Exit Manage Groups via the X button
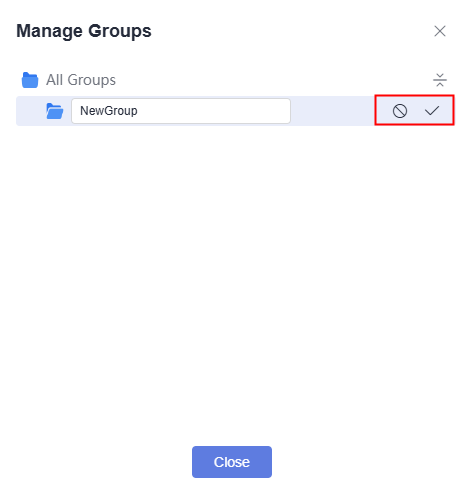 [x=440, y=31]
